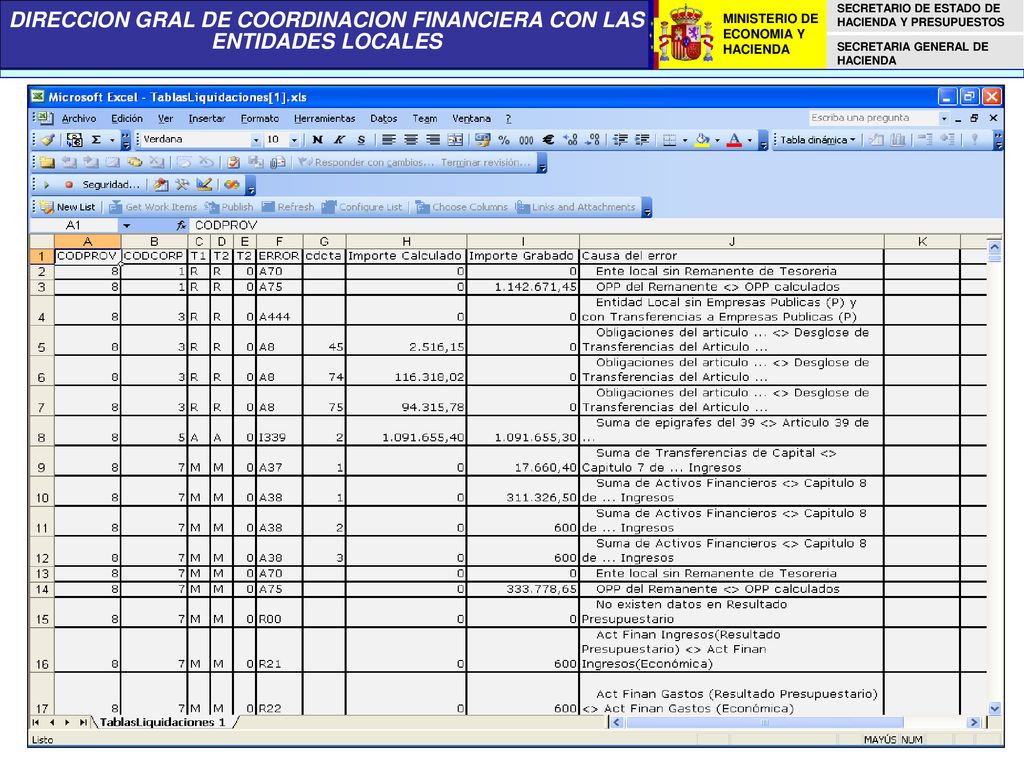Click the Control Toolbox hammer-wrench icon

click(x=182, y=185)
